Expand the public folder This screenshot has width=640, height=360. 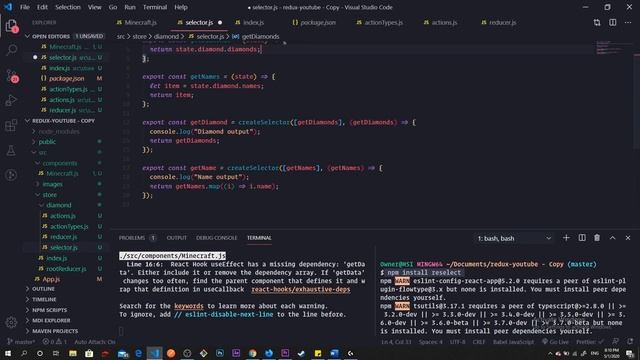[x=47, y=142]
